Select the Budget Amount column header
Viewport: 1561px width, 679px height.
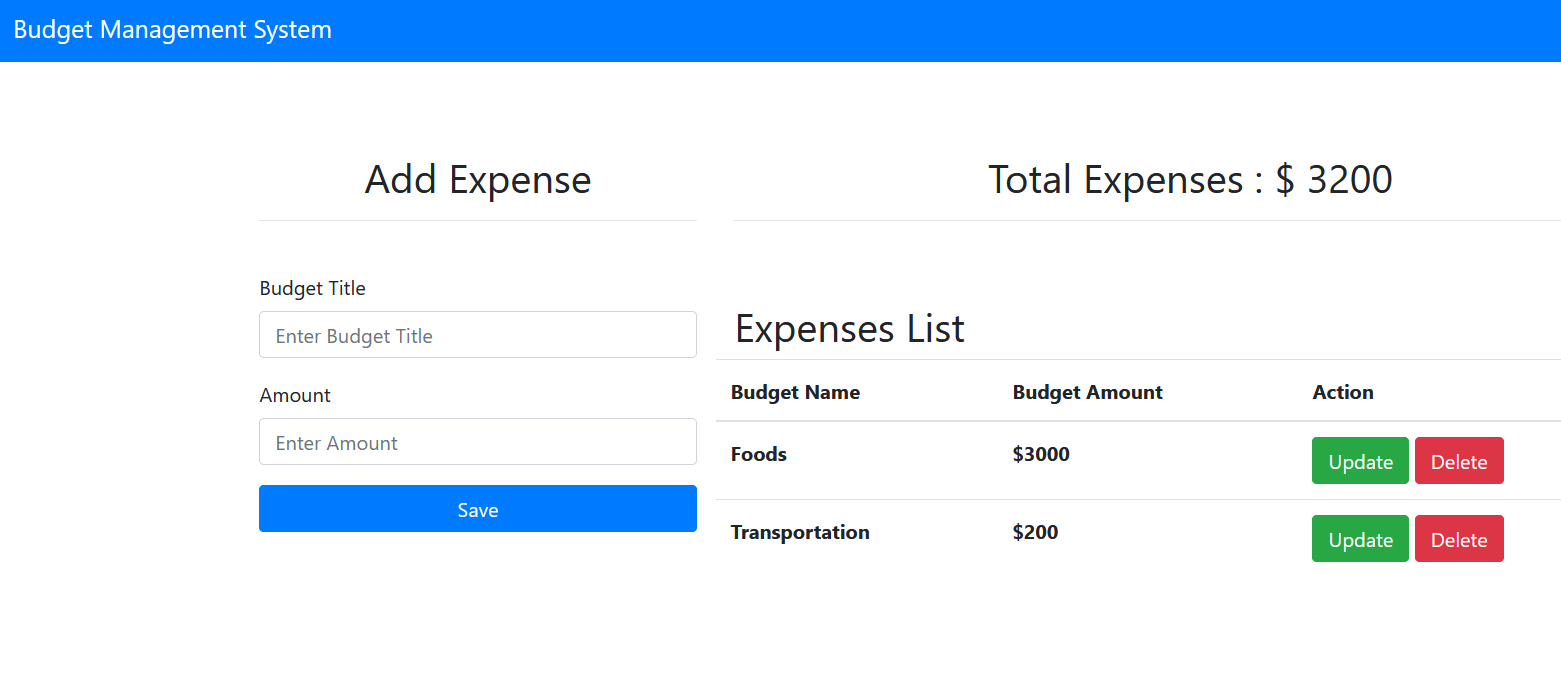click(x=1087, y=392)
